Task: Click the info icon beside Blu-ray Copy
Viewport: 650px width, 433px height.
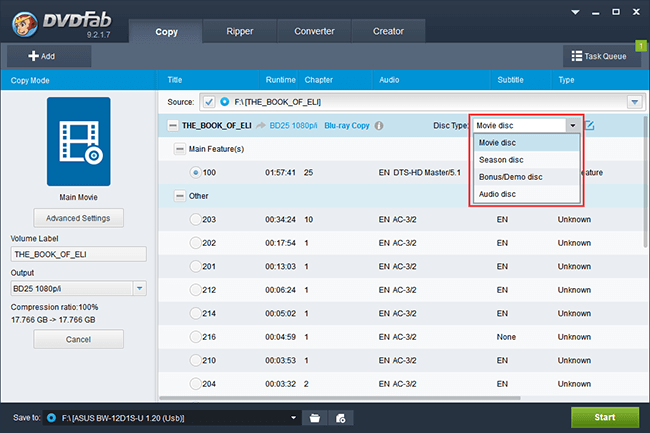Action: 379,126
